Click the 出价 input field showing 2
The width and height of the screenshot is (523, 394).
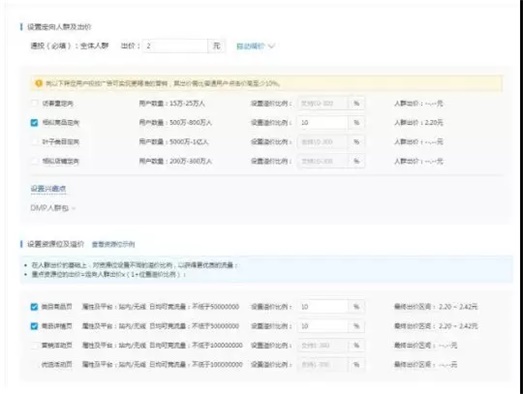(x=176, y=46)
